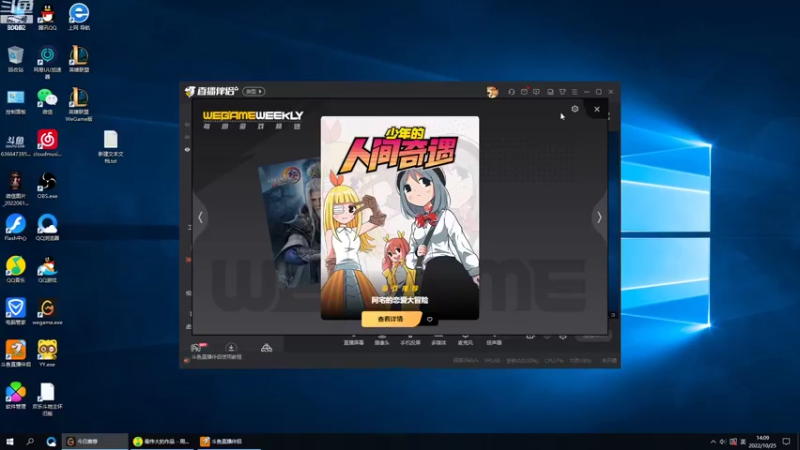Screen dimensions: 800x450
Task: Open the user avatar in title bar
Action: (x=492, y=92)
